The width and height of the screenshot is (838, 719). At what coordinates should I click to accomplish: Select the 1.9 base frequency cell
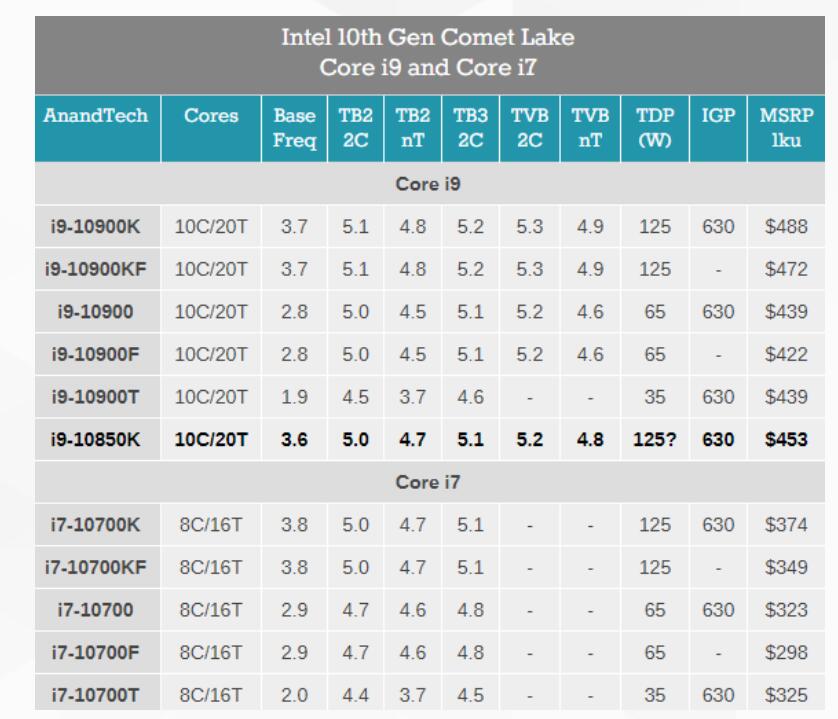point(294,397)
